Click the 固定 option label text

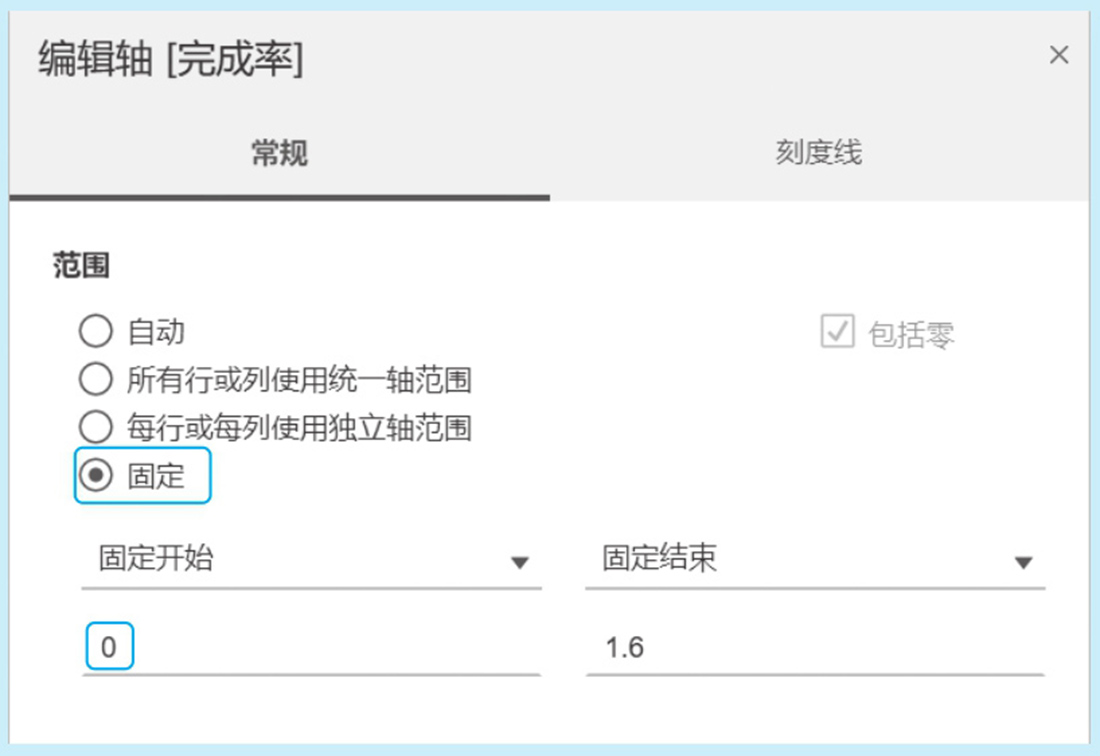pyautogui.click(x=157, y=476)
